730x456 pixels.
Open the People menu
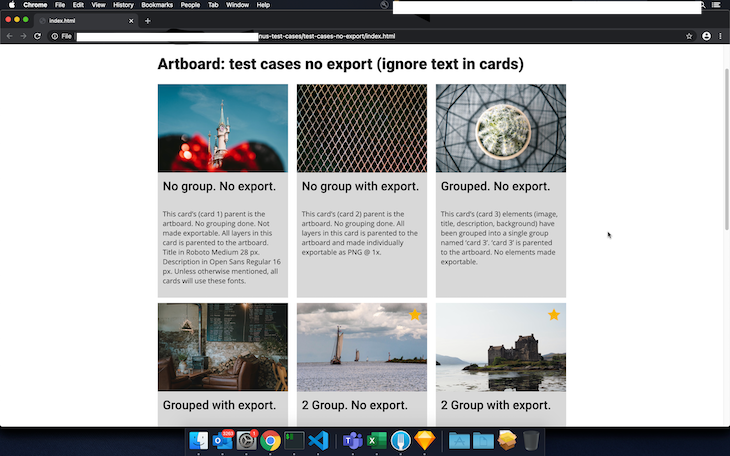(x=190, y=5)
